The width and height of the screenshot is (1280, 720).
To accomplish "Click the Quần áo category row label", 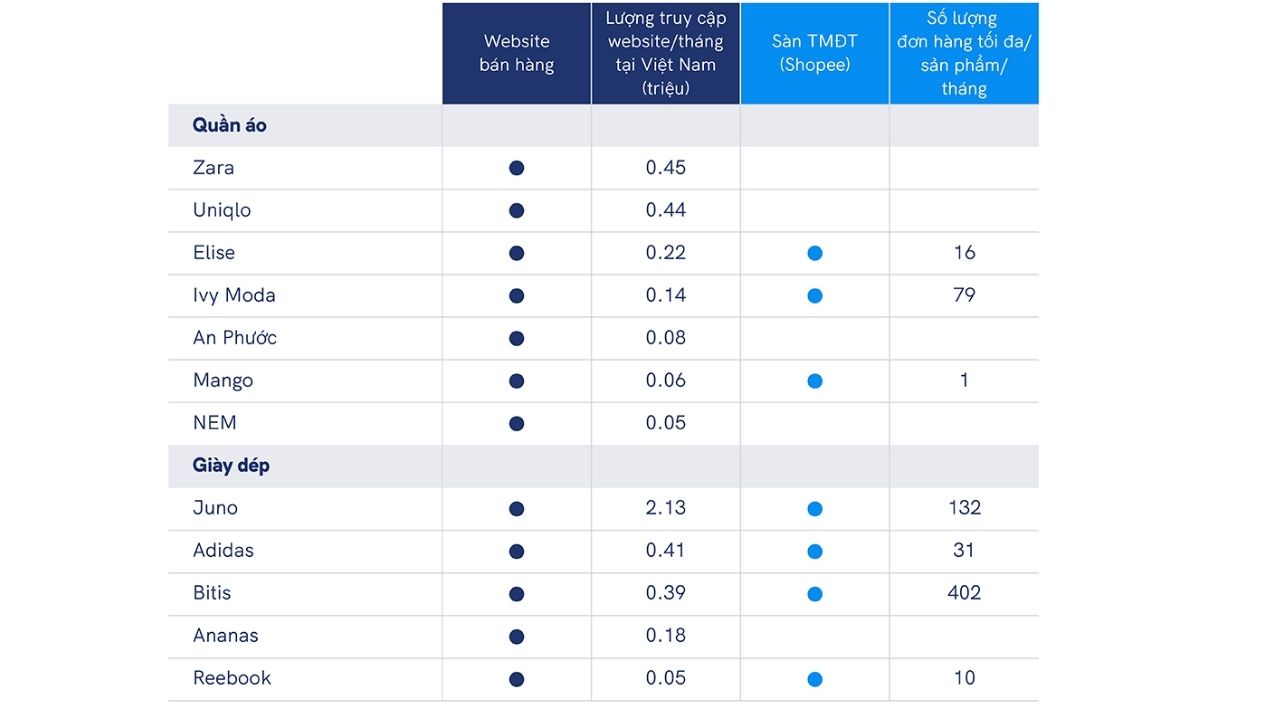I will click(229, 126).
